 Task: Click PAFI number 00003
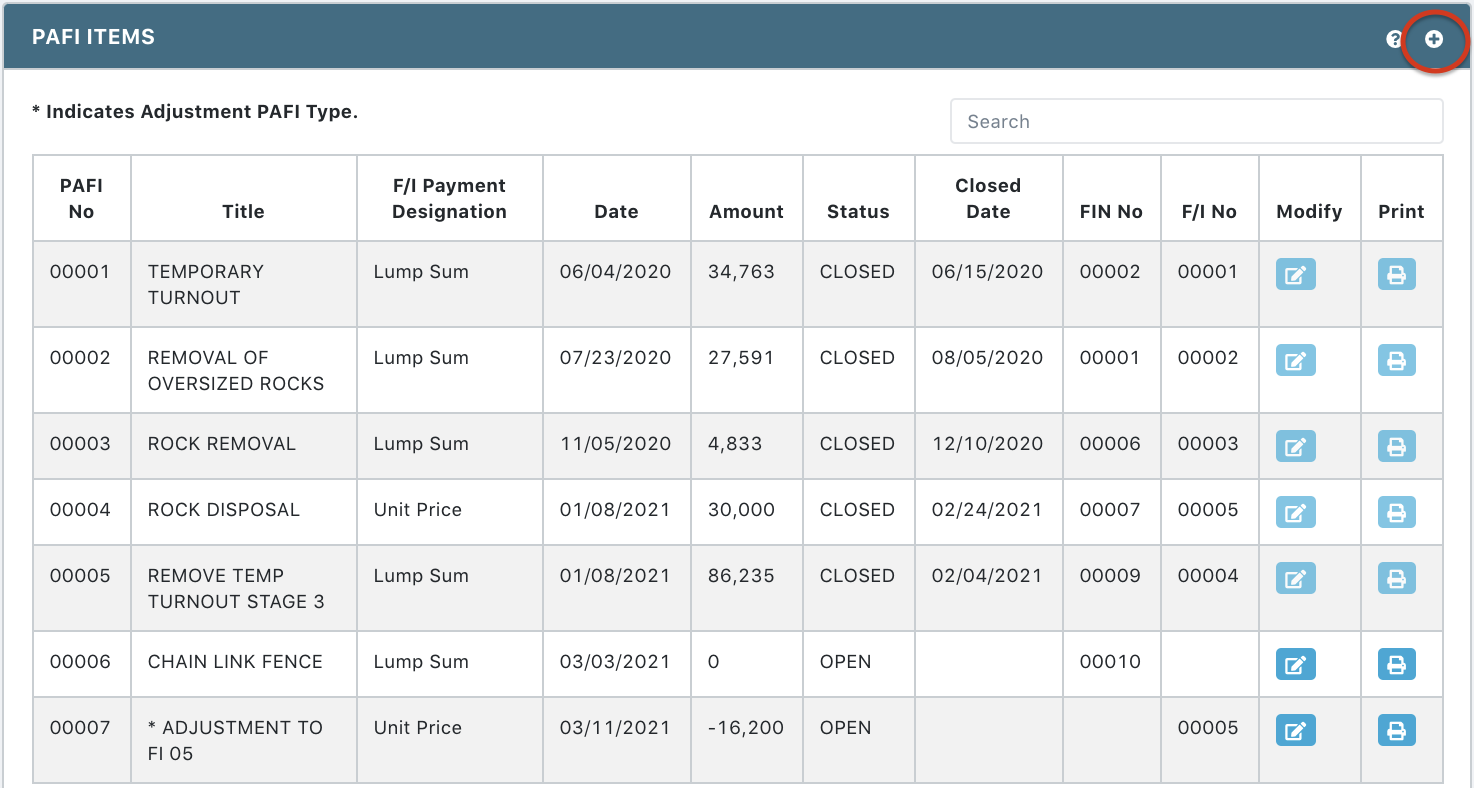[x=80, y=443]
